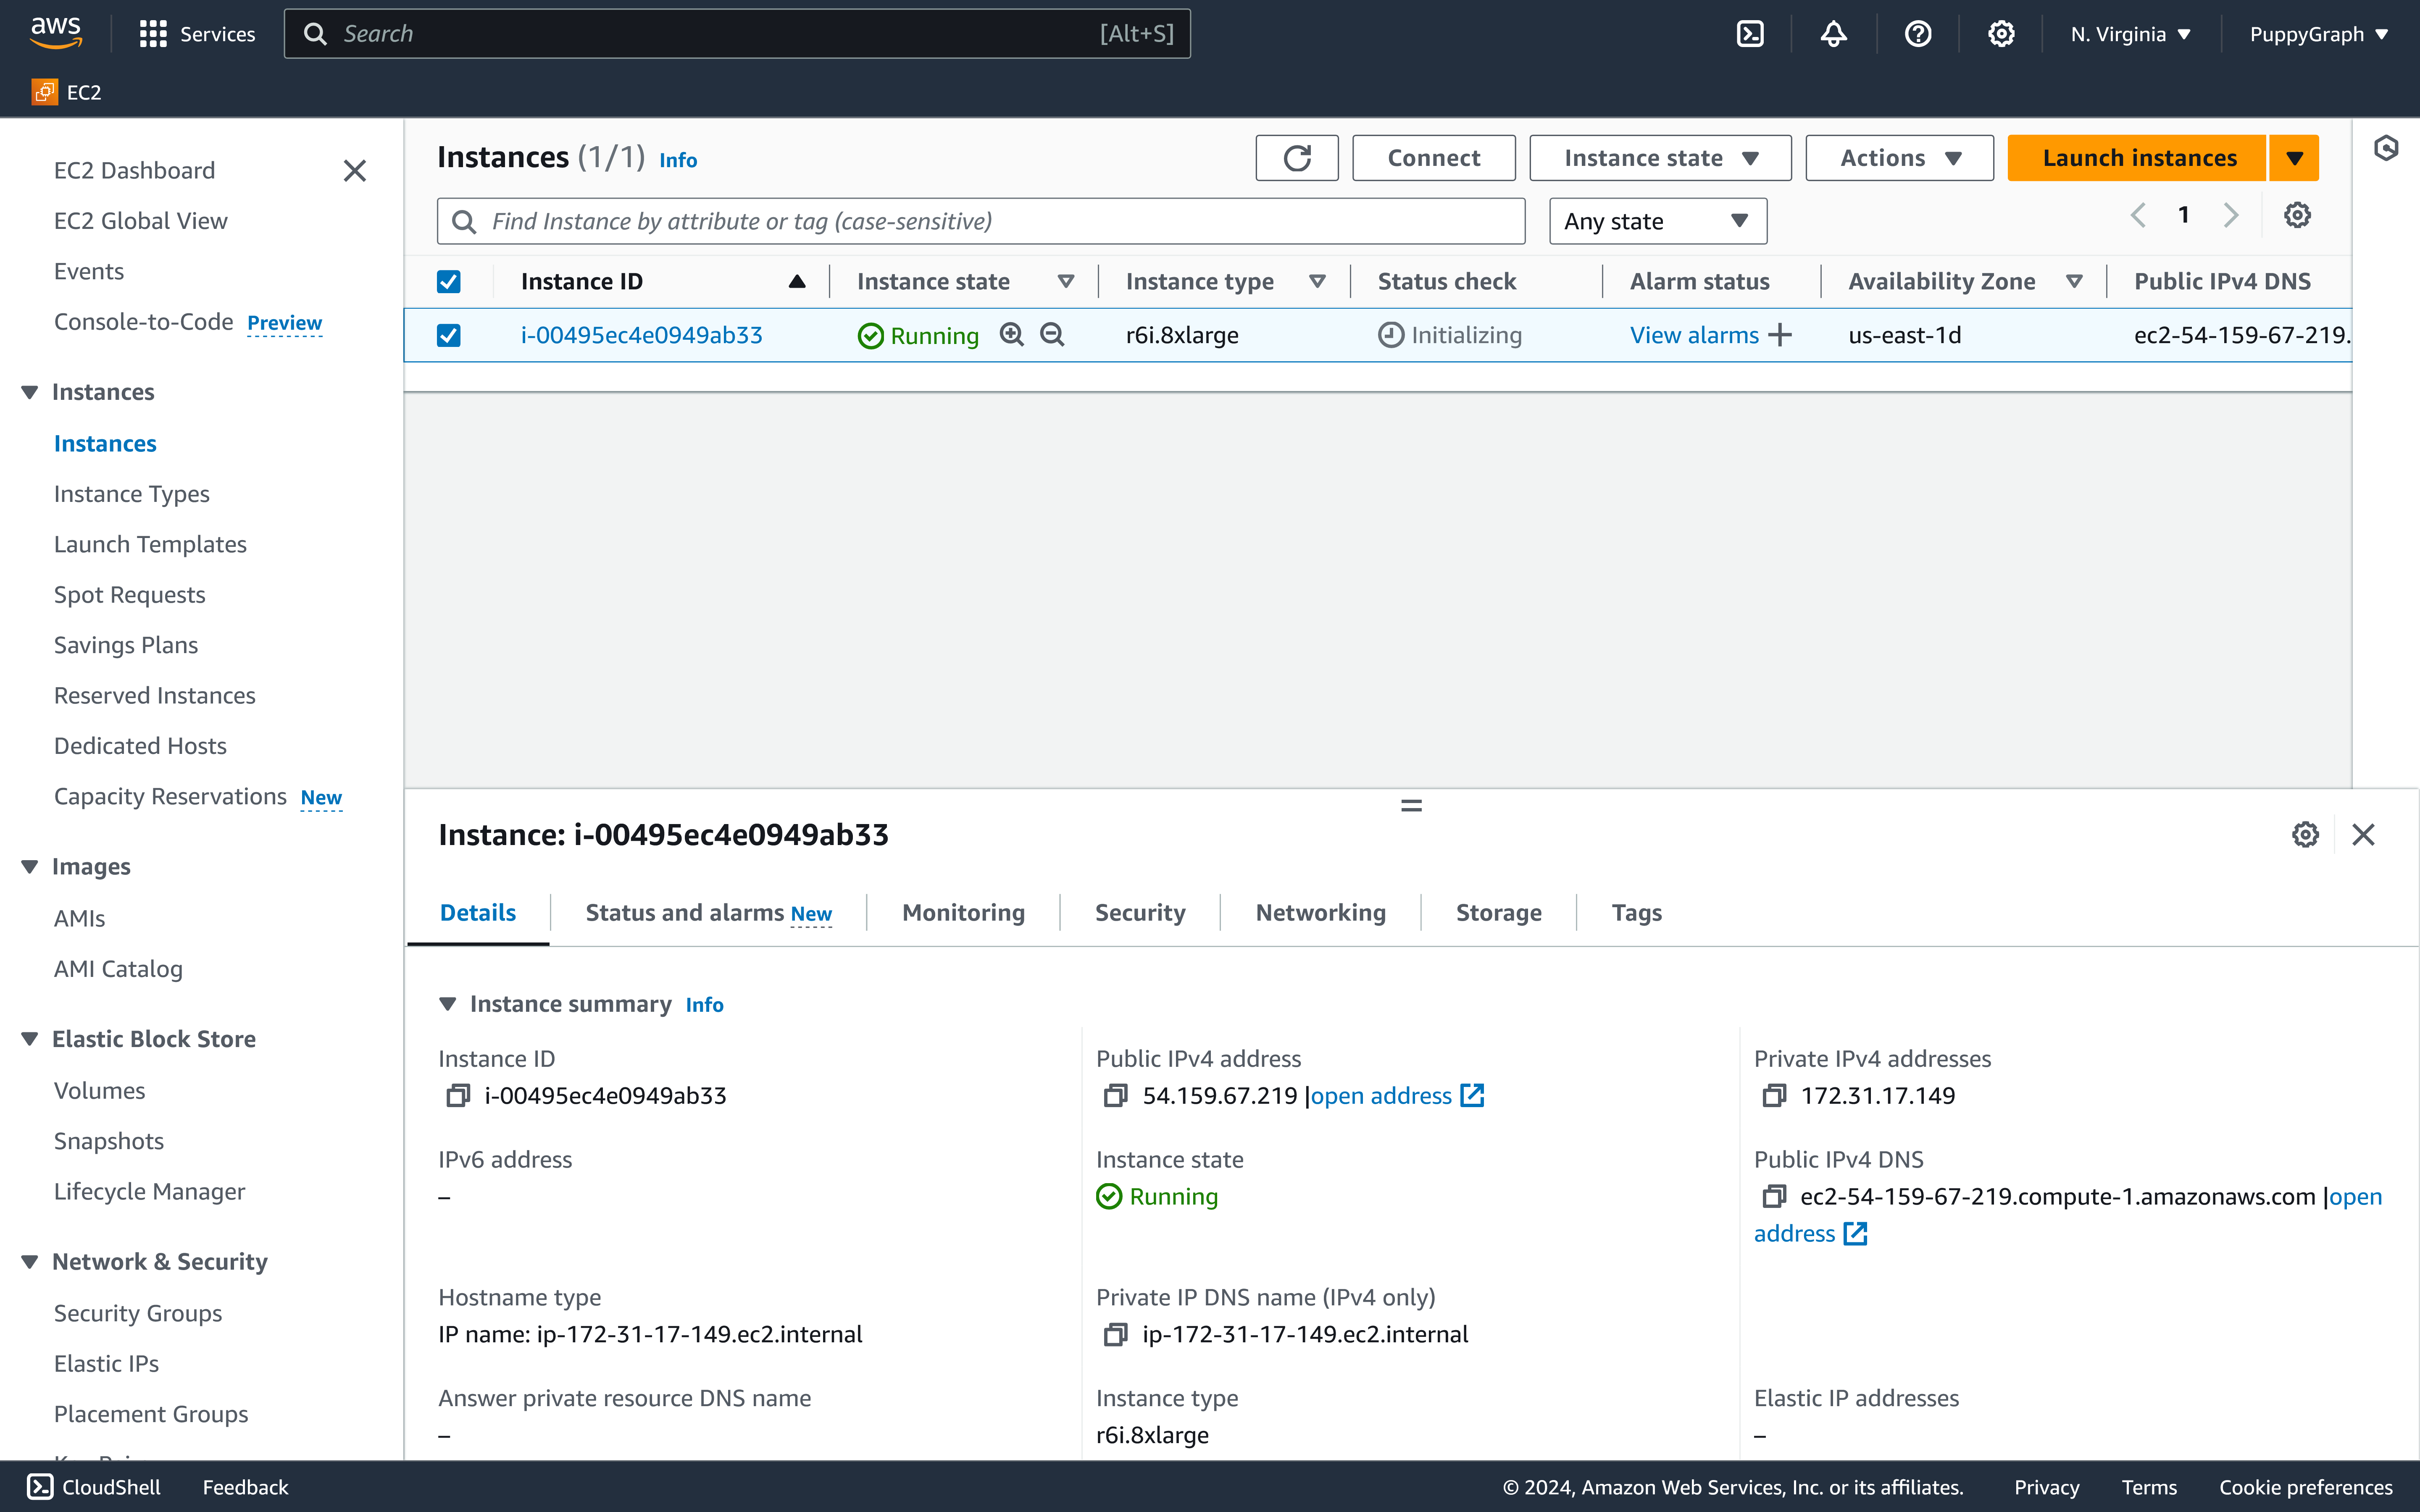Refresh the instances list
Image resolution: width=2420 pixels, height=1512 pixels.
tap(1297, 158)
